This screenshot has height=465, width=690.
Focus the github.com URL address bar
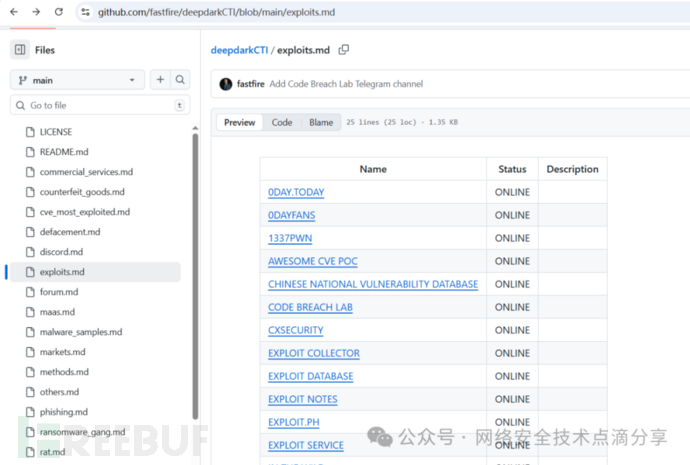(x=216, y=12)
